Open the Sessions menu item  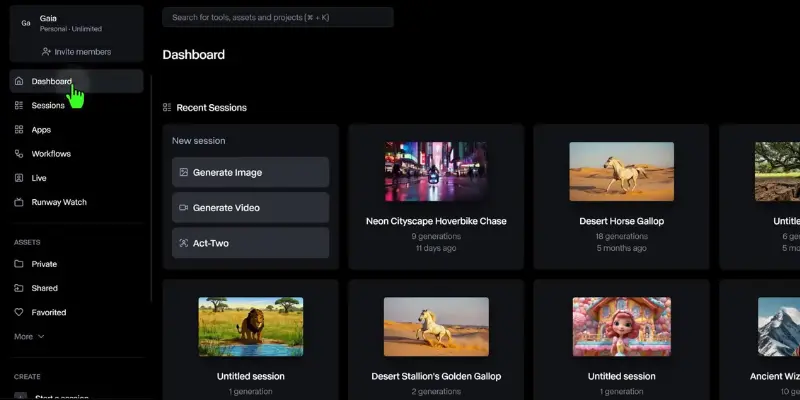click(77, 106)
